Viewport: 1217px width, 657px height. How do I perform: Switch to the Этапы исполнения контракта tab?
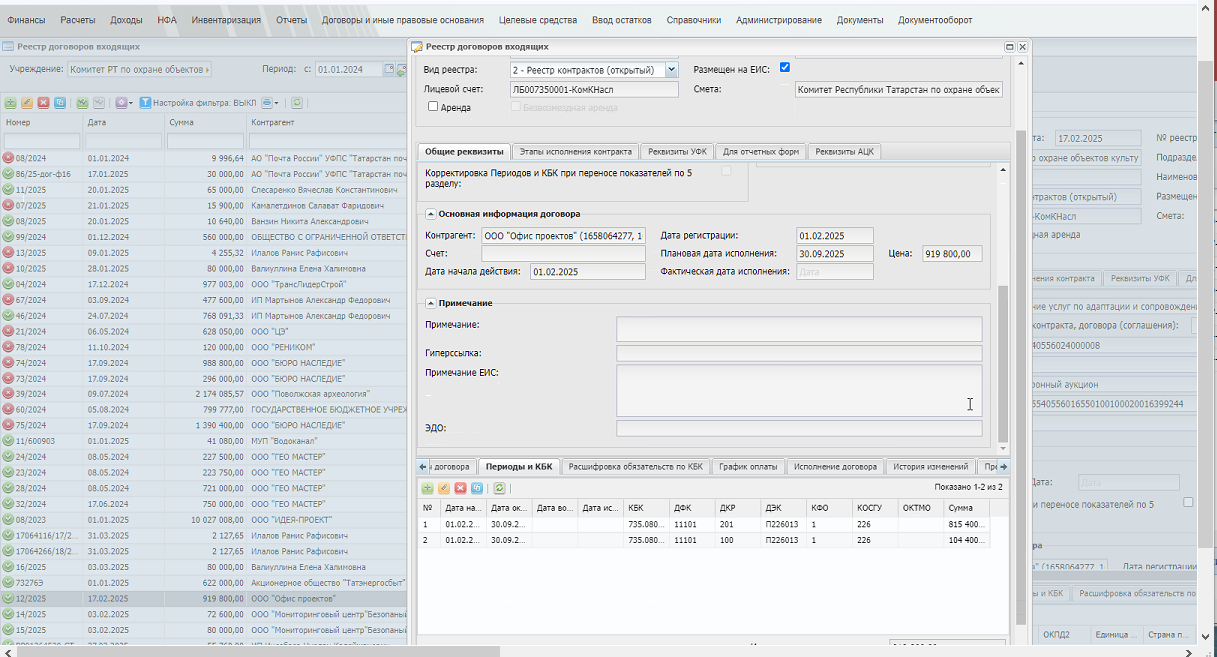(x=576, y=152)
